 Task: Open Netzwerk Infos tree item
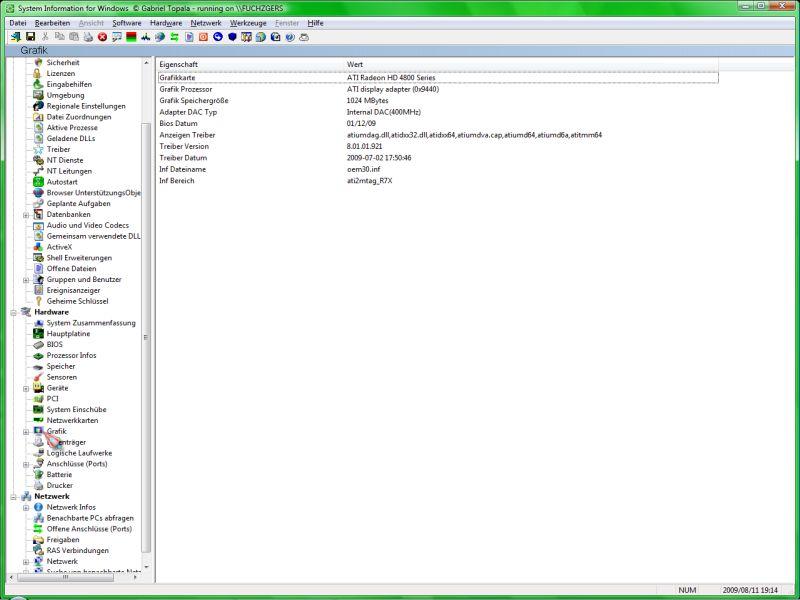click(x=71, y=507)
